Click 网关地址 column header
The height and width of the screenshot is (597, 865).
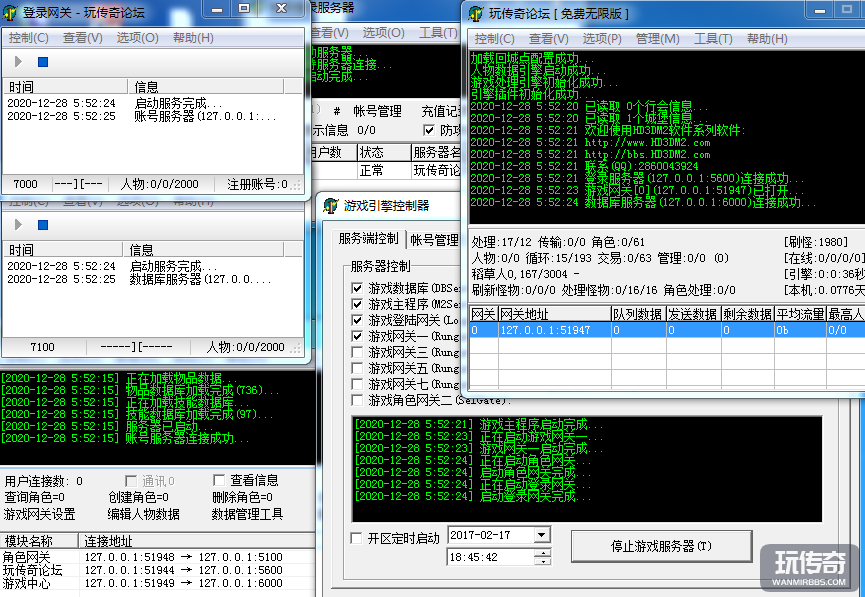[555, 314]
